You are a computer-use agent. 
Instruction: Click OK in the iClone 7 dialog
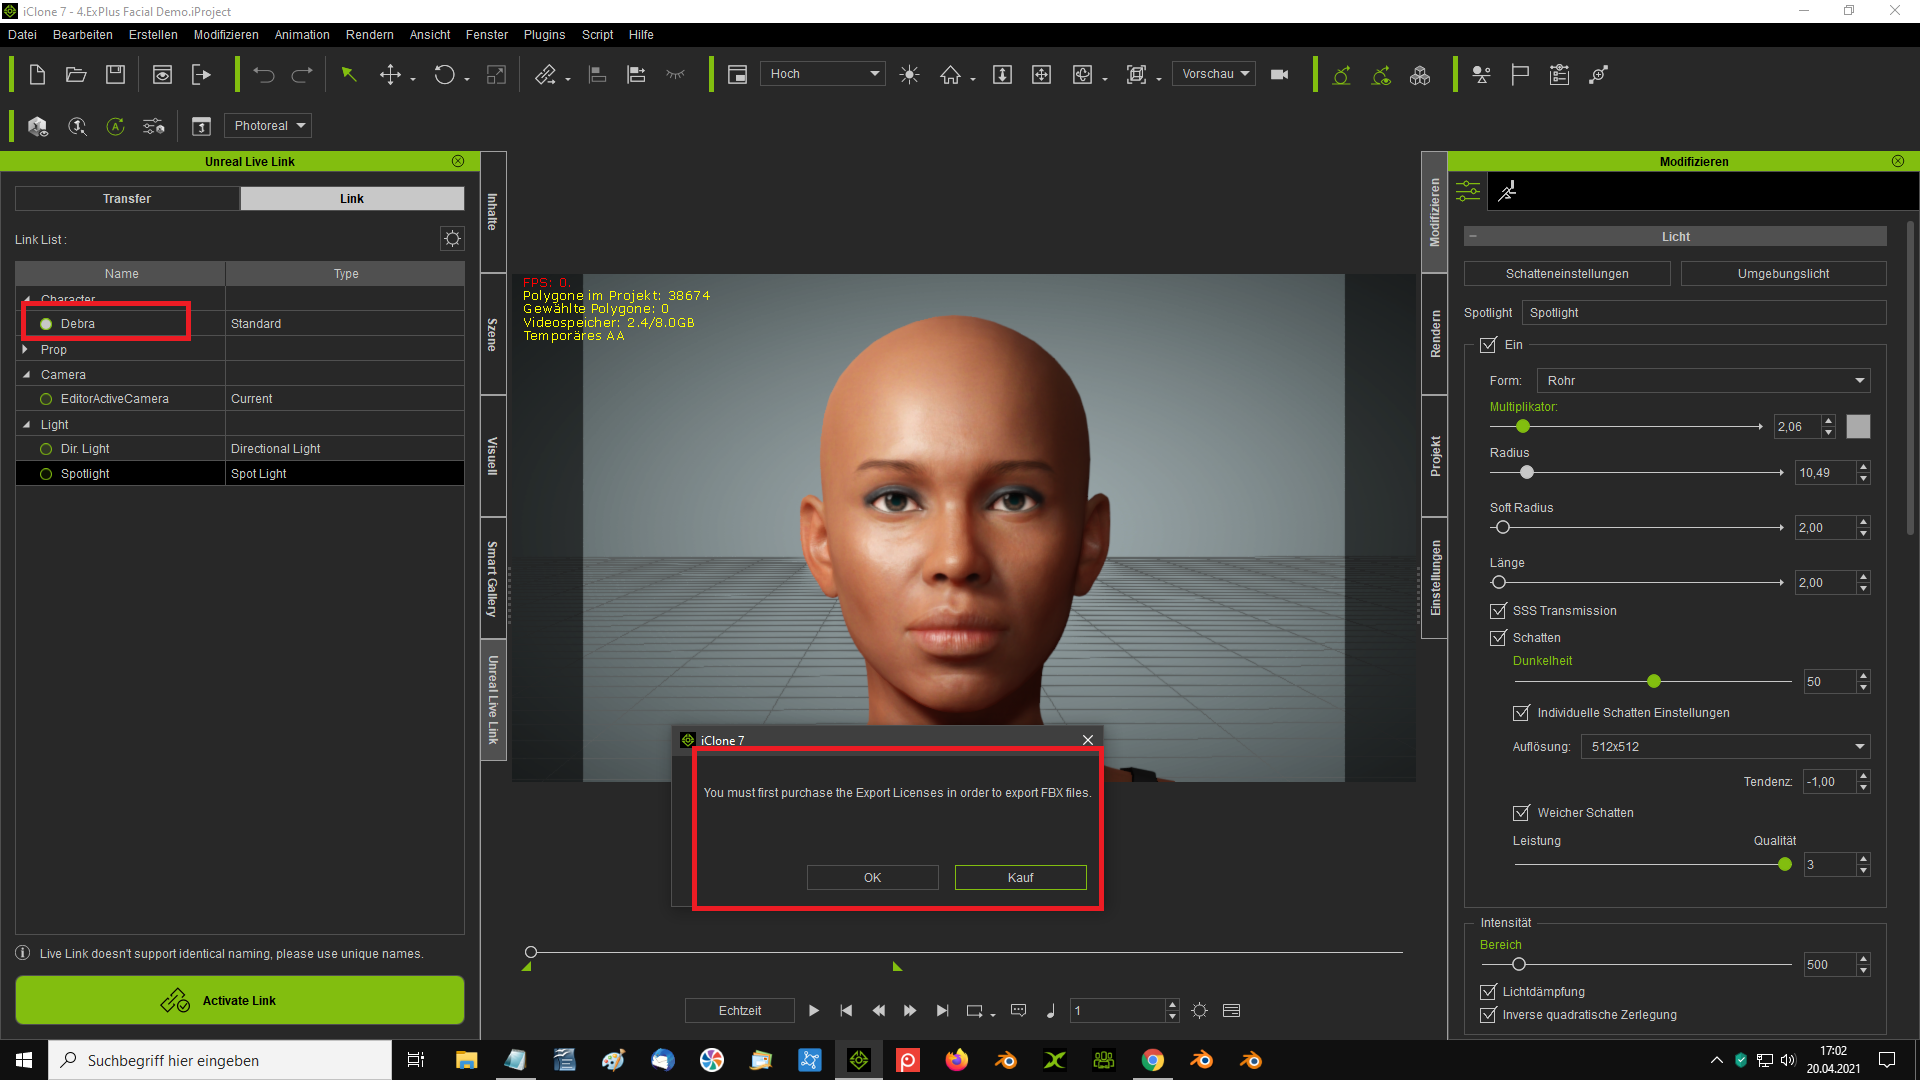coord(873,878)
